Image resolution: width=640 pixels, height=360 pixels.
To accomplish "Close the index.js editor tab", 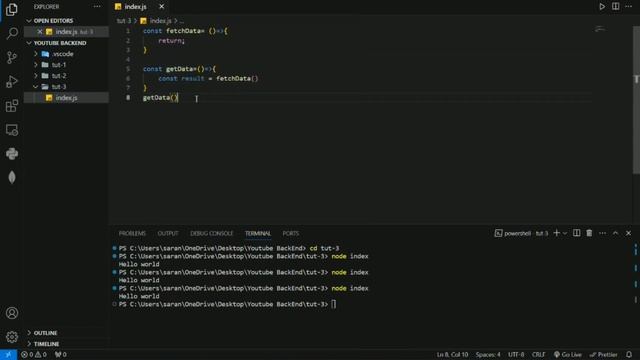I will click(162, 7).
